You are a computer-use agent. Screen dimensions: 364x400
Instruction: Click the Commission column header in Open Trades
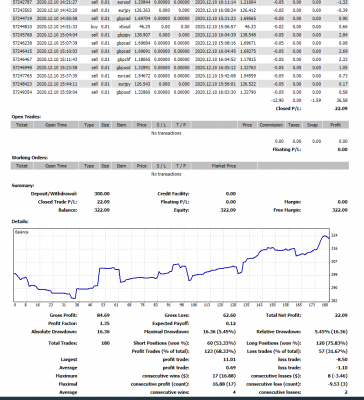pyautogui.click(x=271, y=125)
